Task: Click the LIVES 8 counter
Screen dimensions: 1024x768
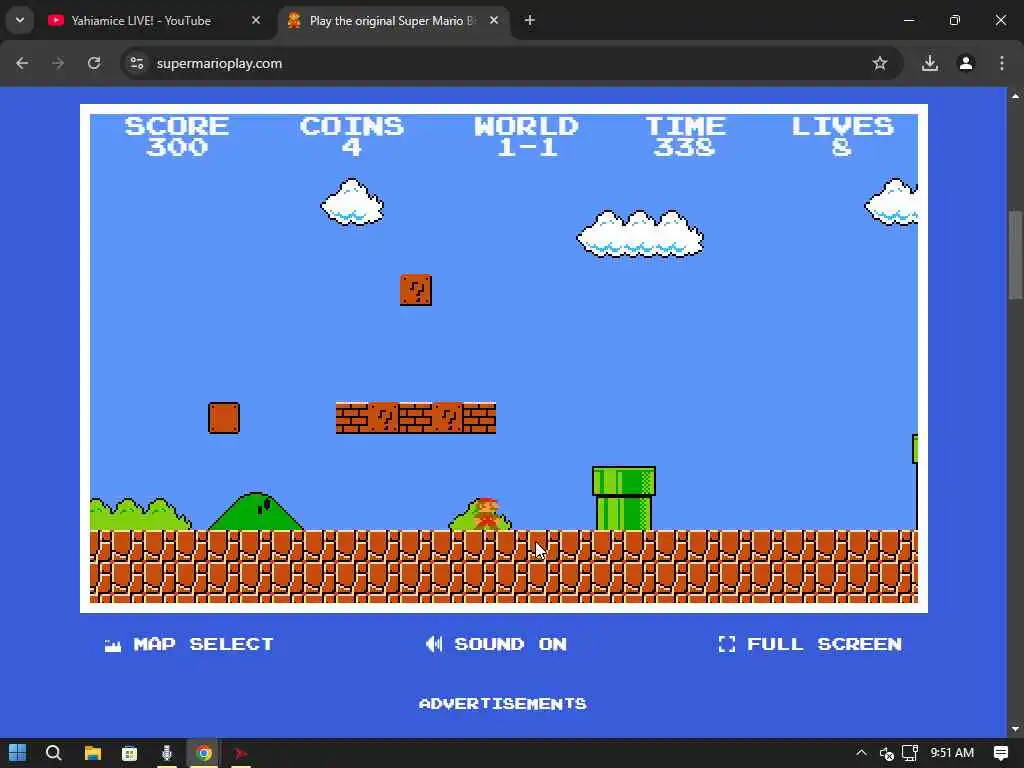Action: (842, 136)
